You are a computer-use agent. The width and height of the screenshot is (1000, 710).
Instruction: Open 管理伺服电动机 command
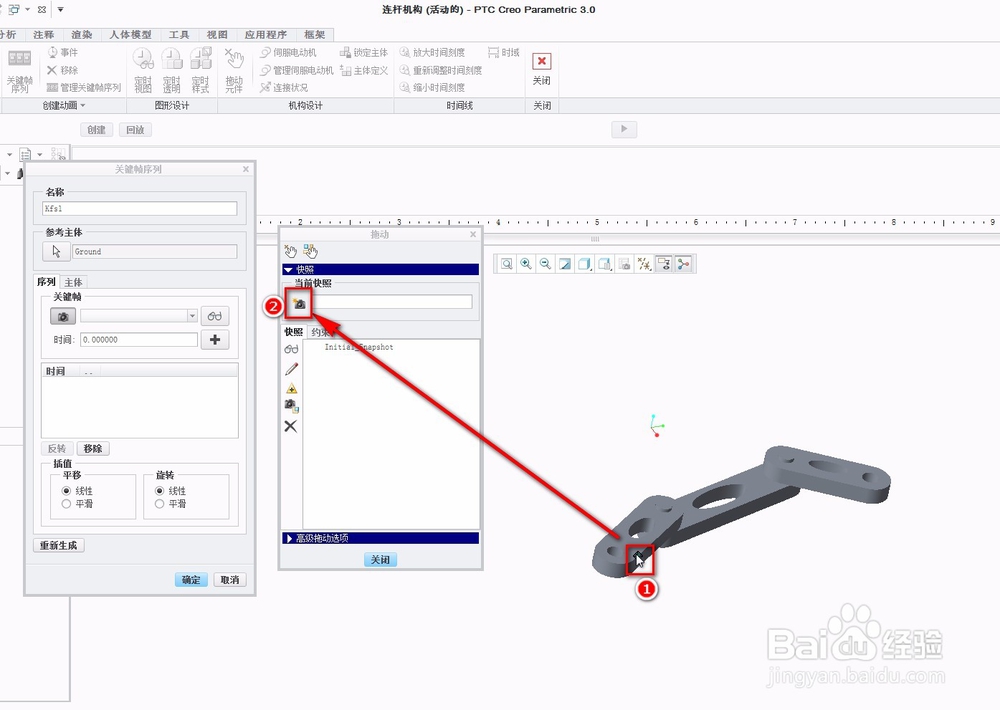(x=297, y=70)
